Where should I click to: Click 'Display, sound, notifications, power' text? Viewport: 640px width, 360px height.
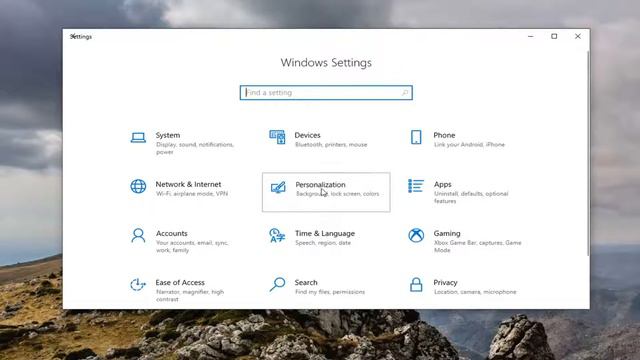coord(195,148)
